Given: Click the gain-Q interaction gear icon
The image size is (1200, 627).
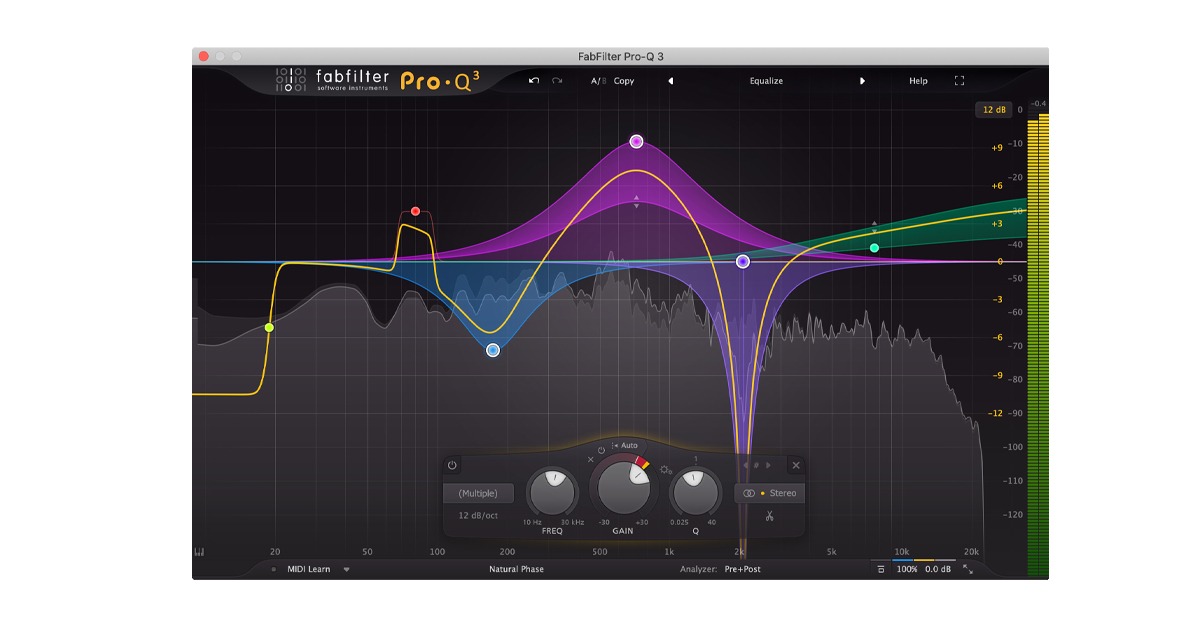Looking at the screenshot, I should coord(666,469).
